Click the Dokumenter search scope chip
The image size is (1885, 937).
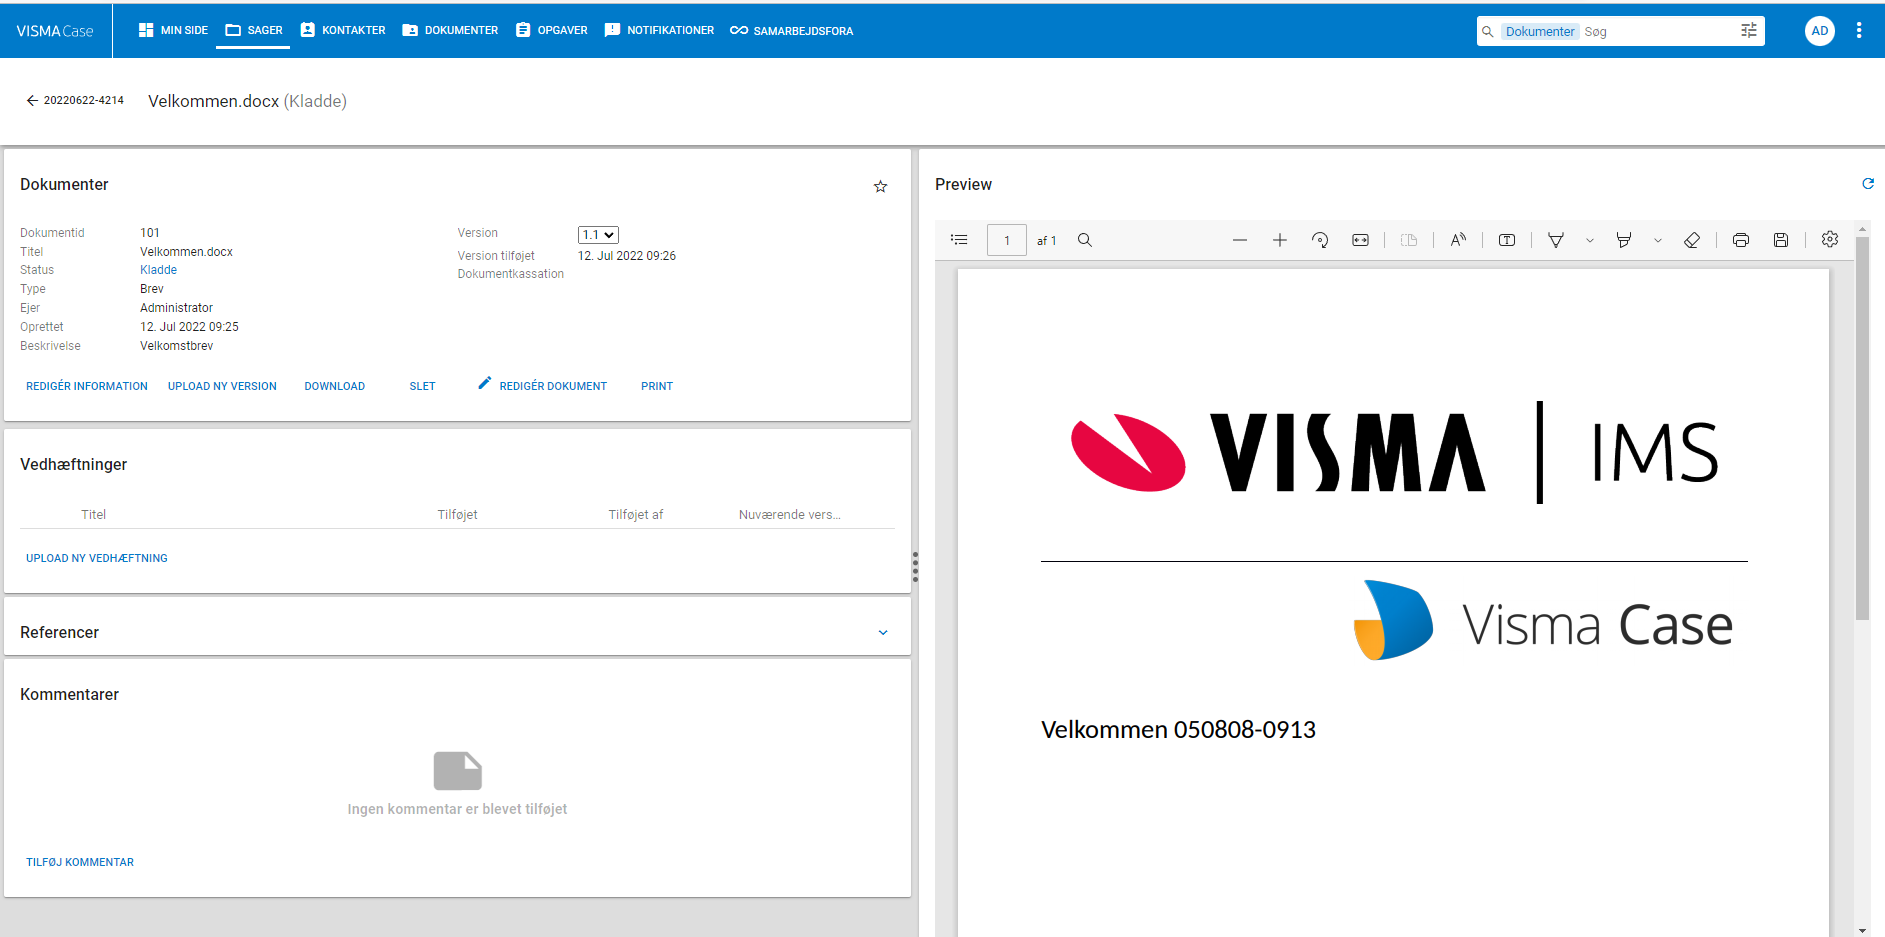click(1540, 31)
